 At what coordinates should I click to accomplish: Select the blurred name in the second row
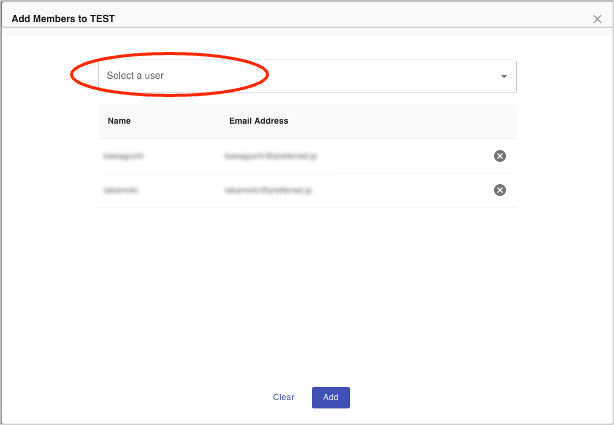(x=122, y=190)
